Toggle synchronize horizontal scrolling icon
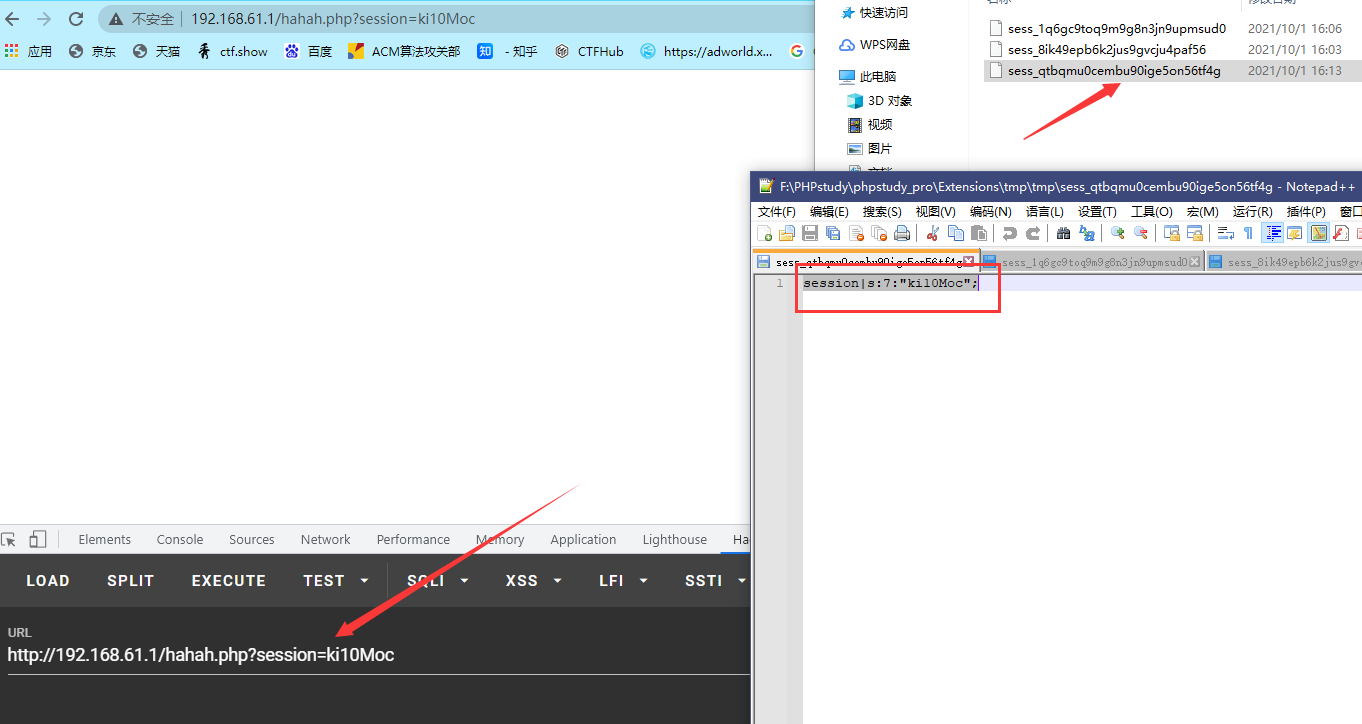 click(1195, 233)
